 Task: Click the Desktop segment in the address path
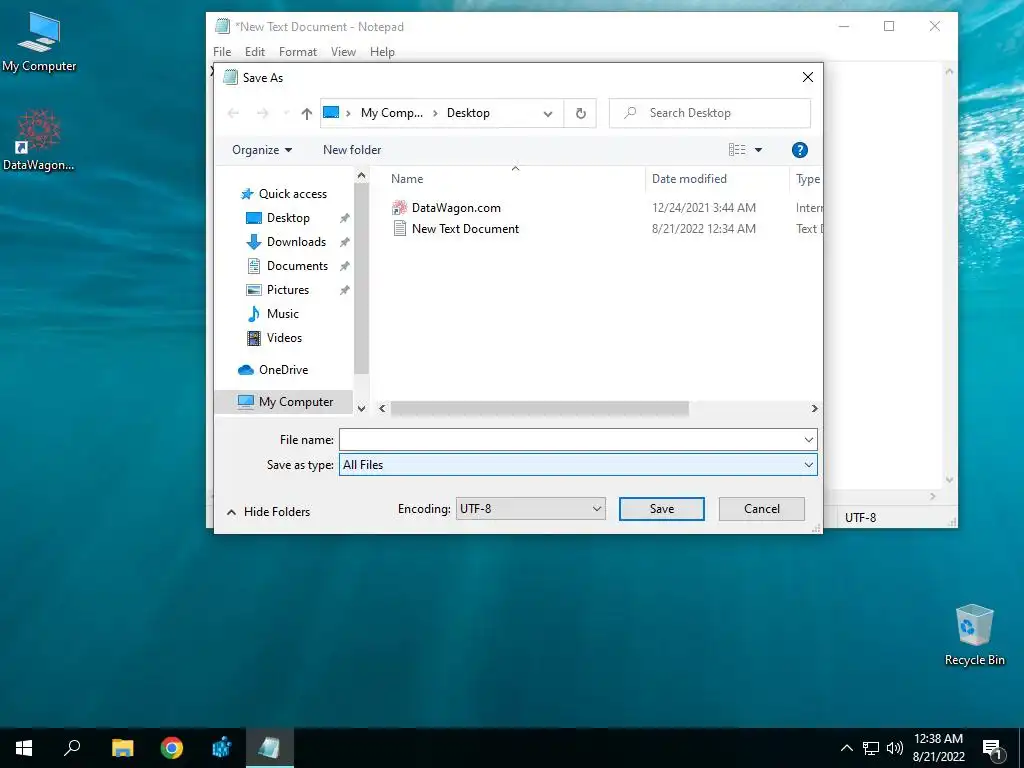click(x=468, y=113)
